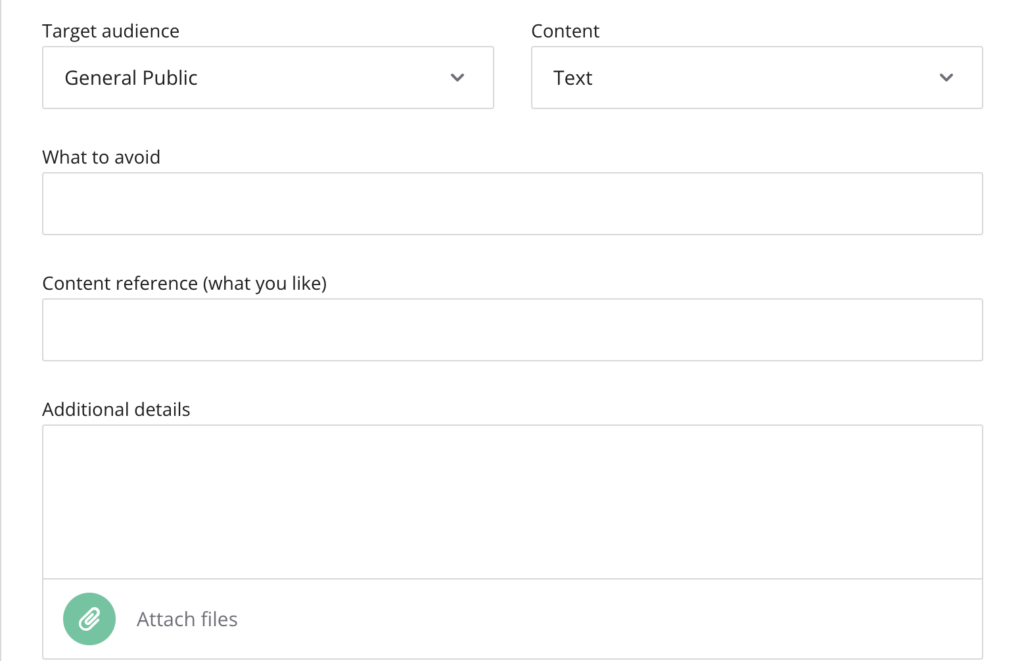This screenshot has height=661, width=1024.
Task: Expand the Target audience chevron arrow
Action: (x=457, y=78)
